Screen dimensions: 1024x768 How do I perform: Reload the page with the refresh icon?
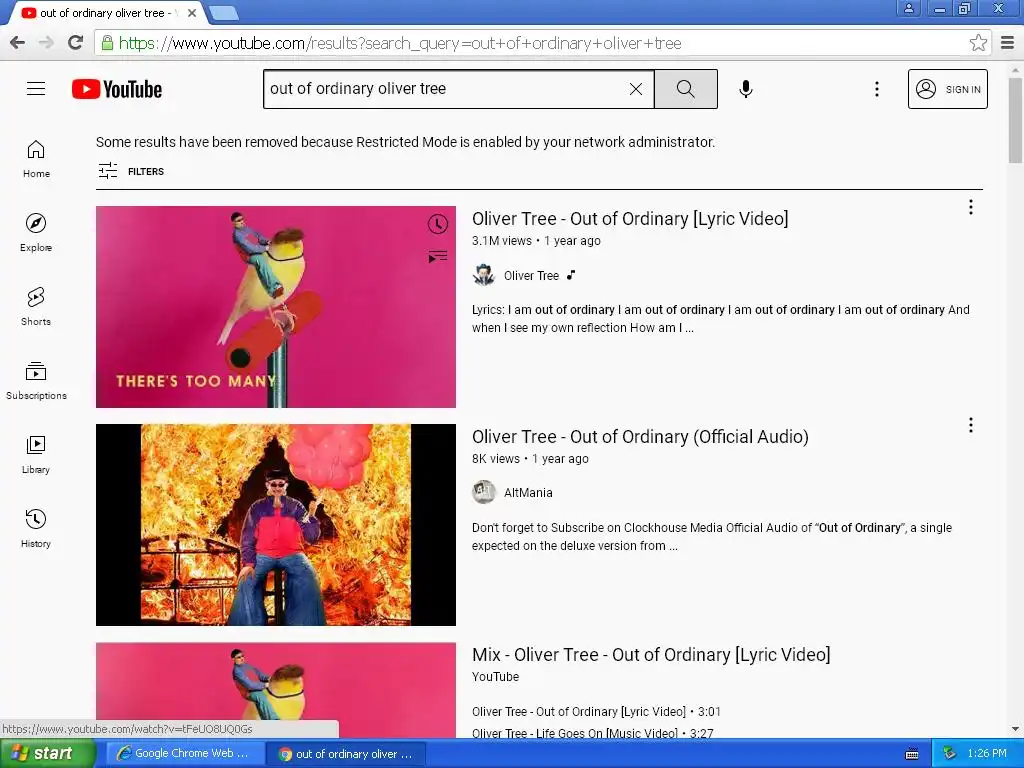(x=76, y=43)
